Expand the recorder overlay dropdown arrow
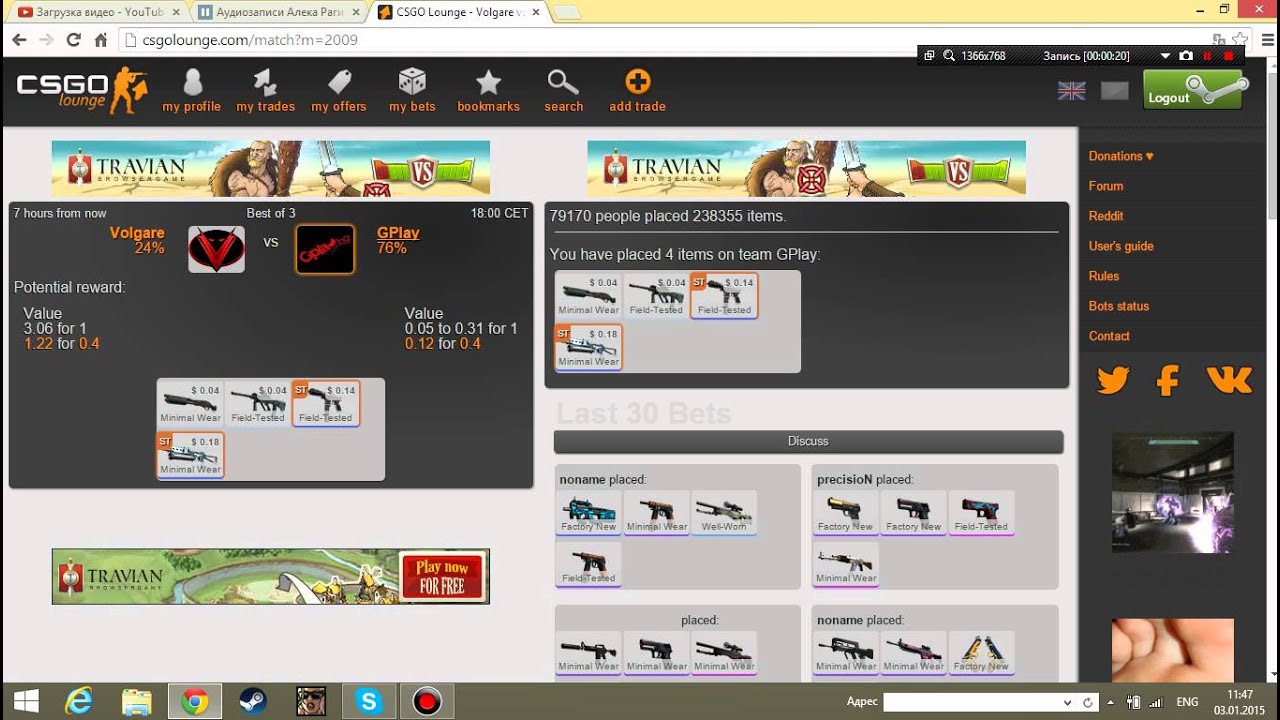1280x720 pixels. (x=1164, y=56)
